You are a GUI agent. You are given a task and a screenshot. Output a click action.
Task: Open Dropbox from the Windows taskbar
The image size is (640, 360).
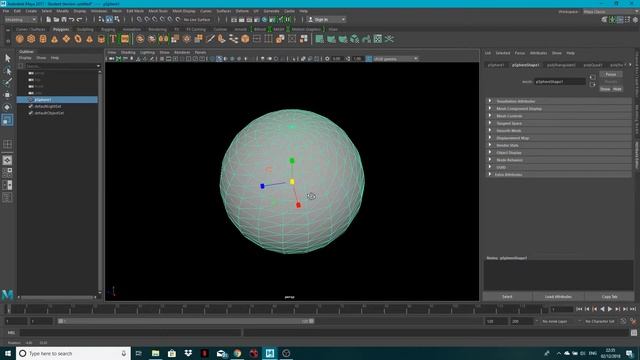188,353
